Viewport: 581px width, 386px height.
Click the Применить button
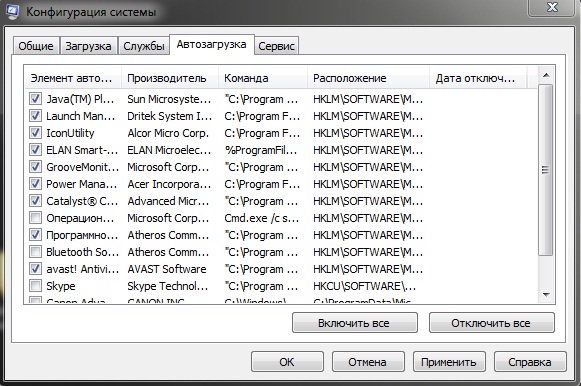click(449, 362)
